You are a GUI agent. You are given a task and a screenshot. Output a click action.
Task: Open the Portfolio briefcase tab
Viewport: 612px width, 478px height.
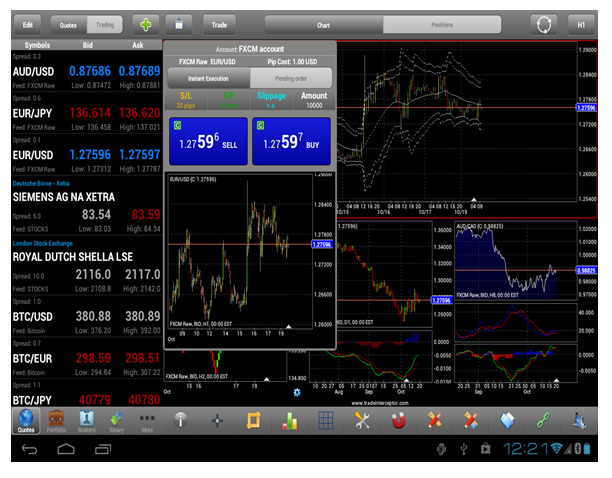tap(56, 421)
